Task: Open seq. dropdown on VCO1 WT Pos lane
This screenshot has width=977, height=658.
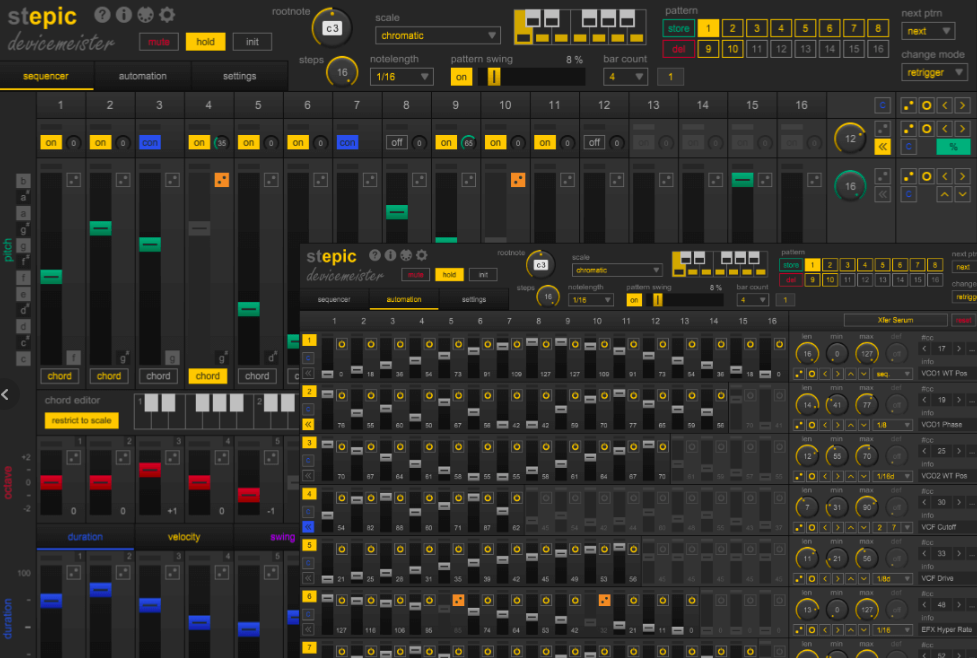Action: point(892,374)
